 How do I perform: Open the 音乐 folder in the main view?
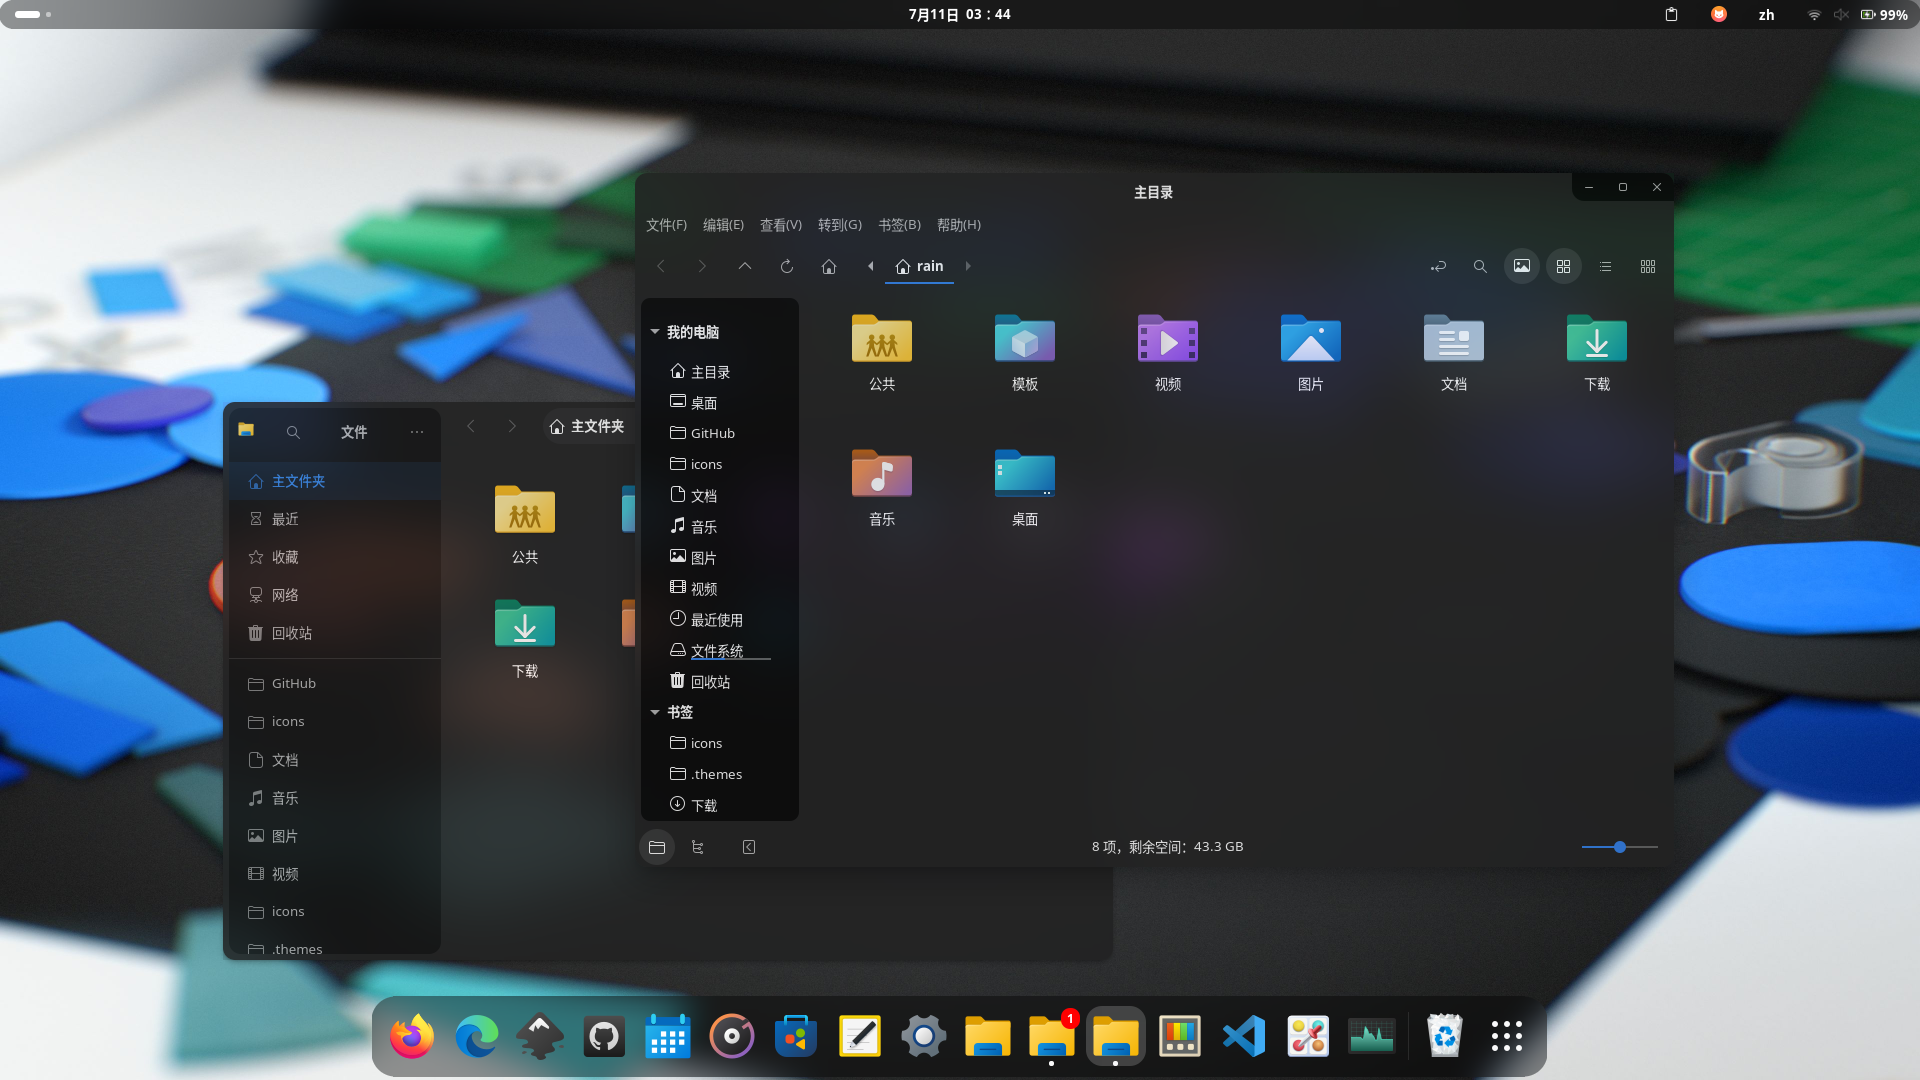(881, 480)
